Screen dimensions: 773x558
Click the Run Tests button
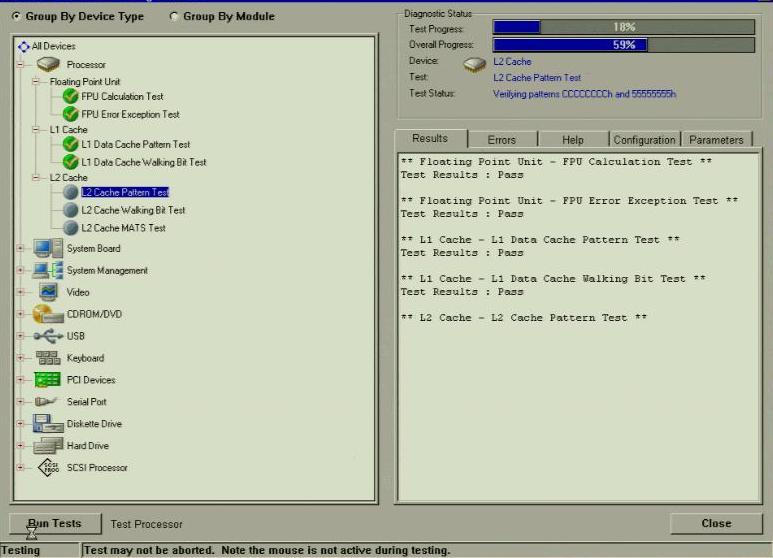pos(55,523)
